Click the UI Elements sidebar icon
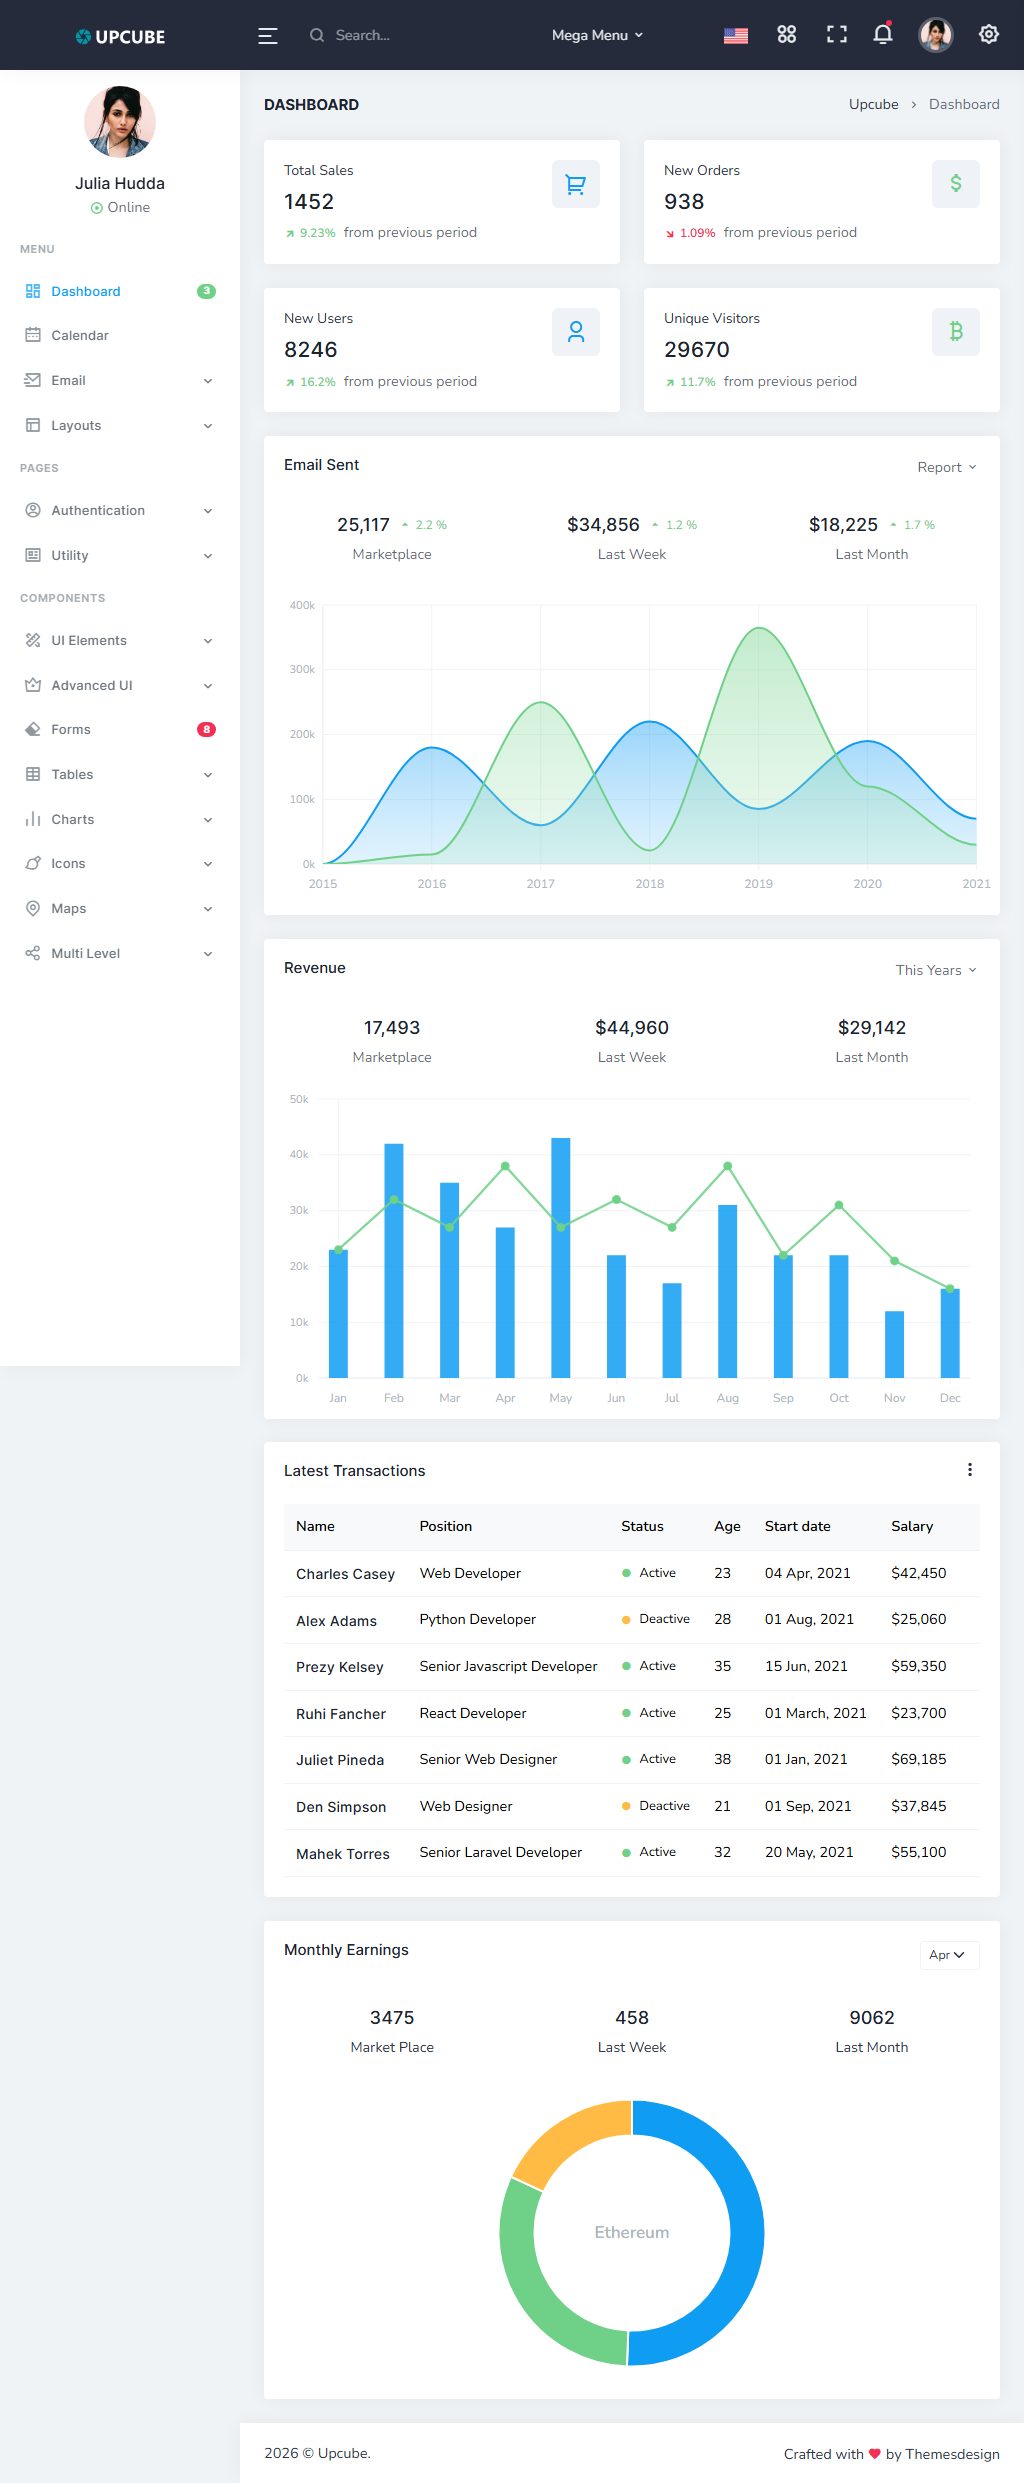Image resolution: width=1024 pixels, height=2483 pixels. click(33, 640)
